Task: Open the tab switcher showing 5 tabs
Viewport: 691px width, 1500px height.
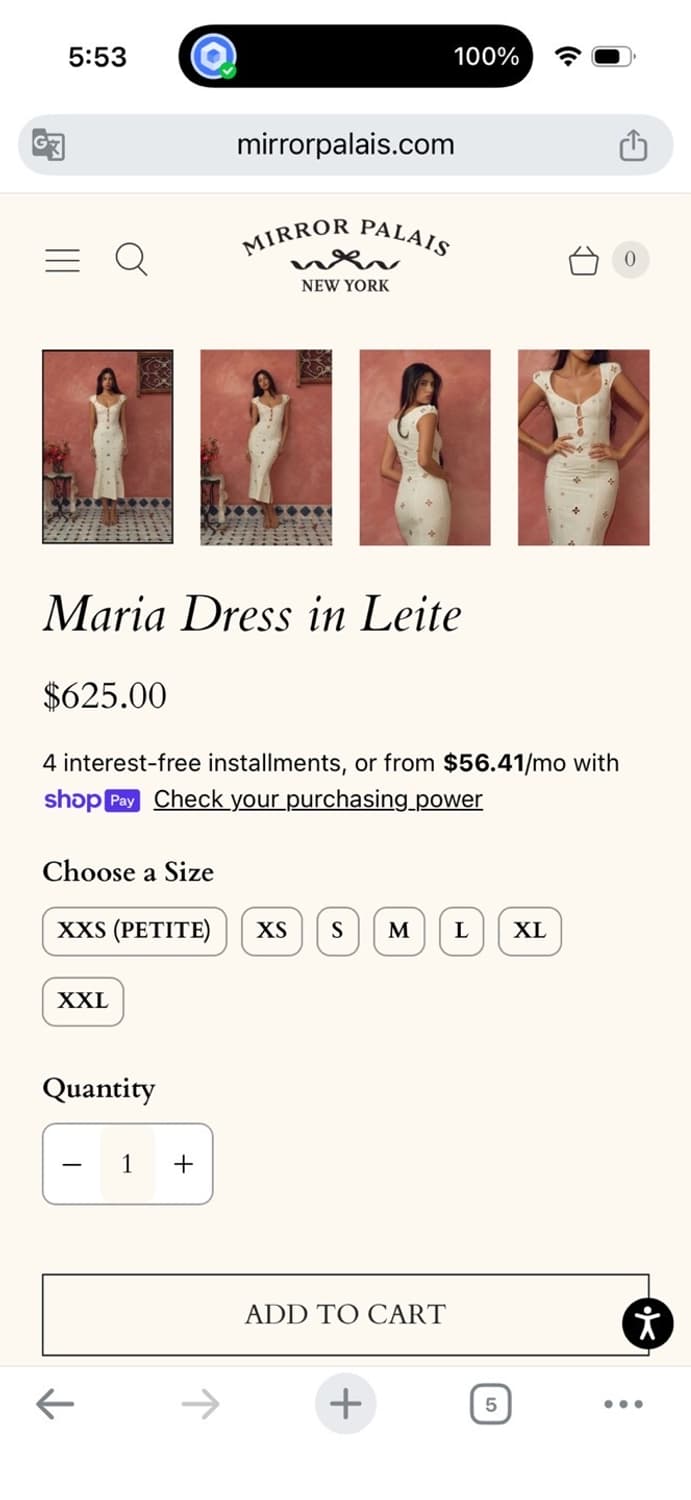Action: click(x=490, y=1404)
